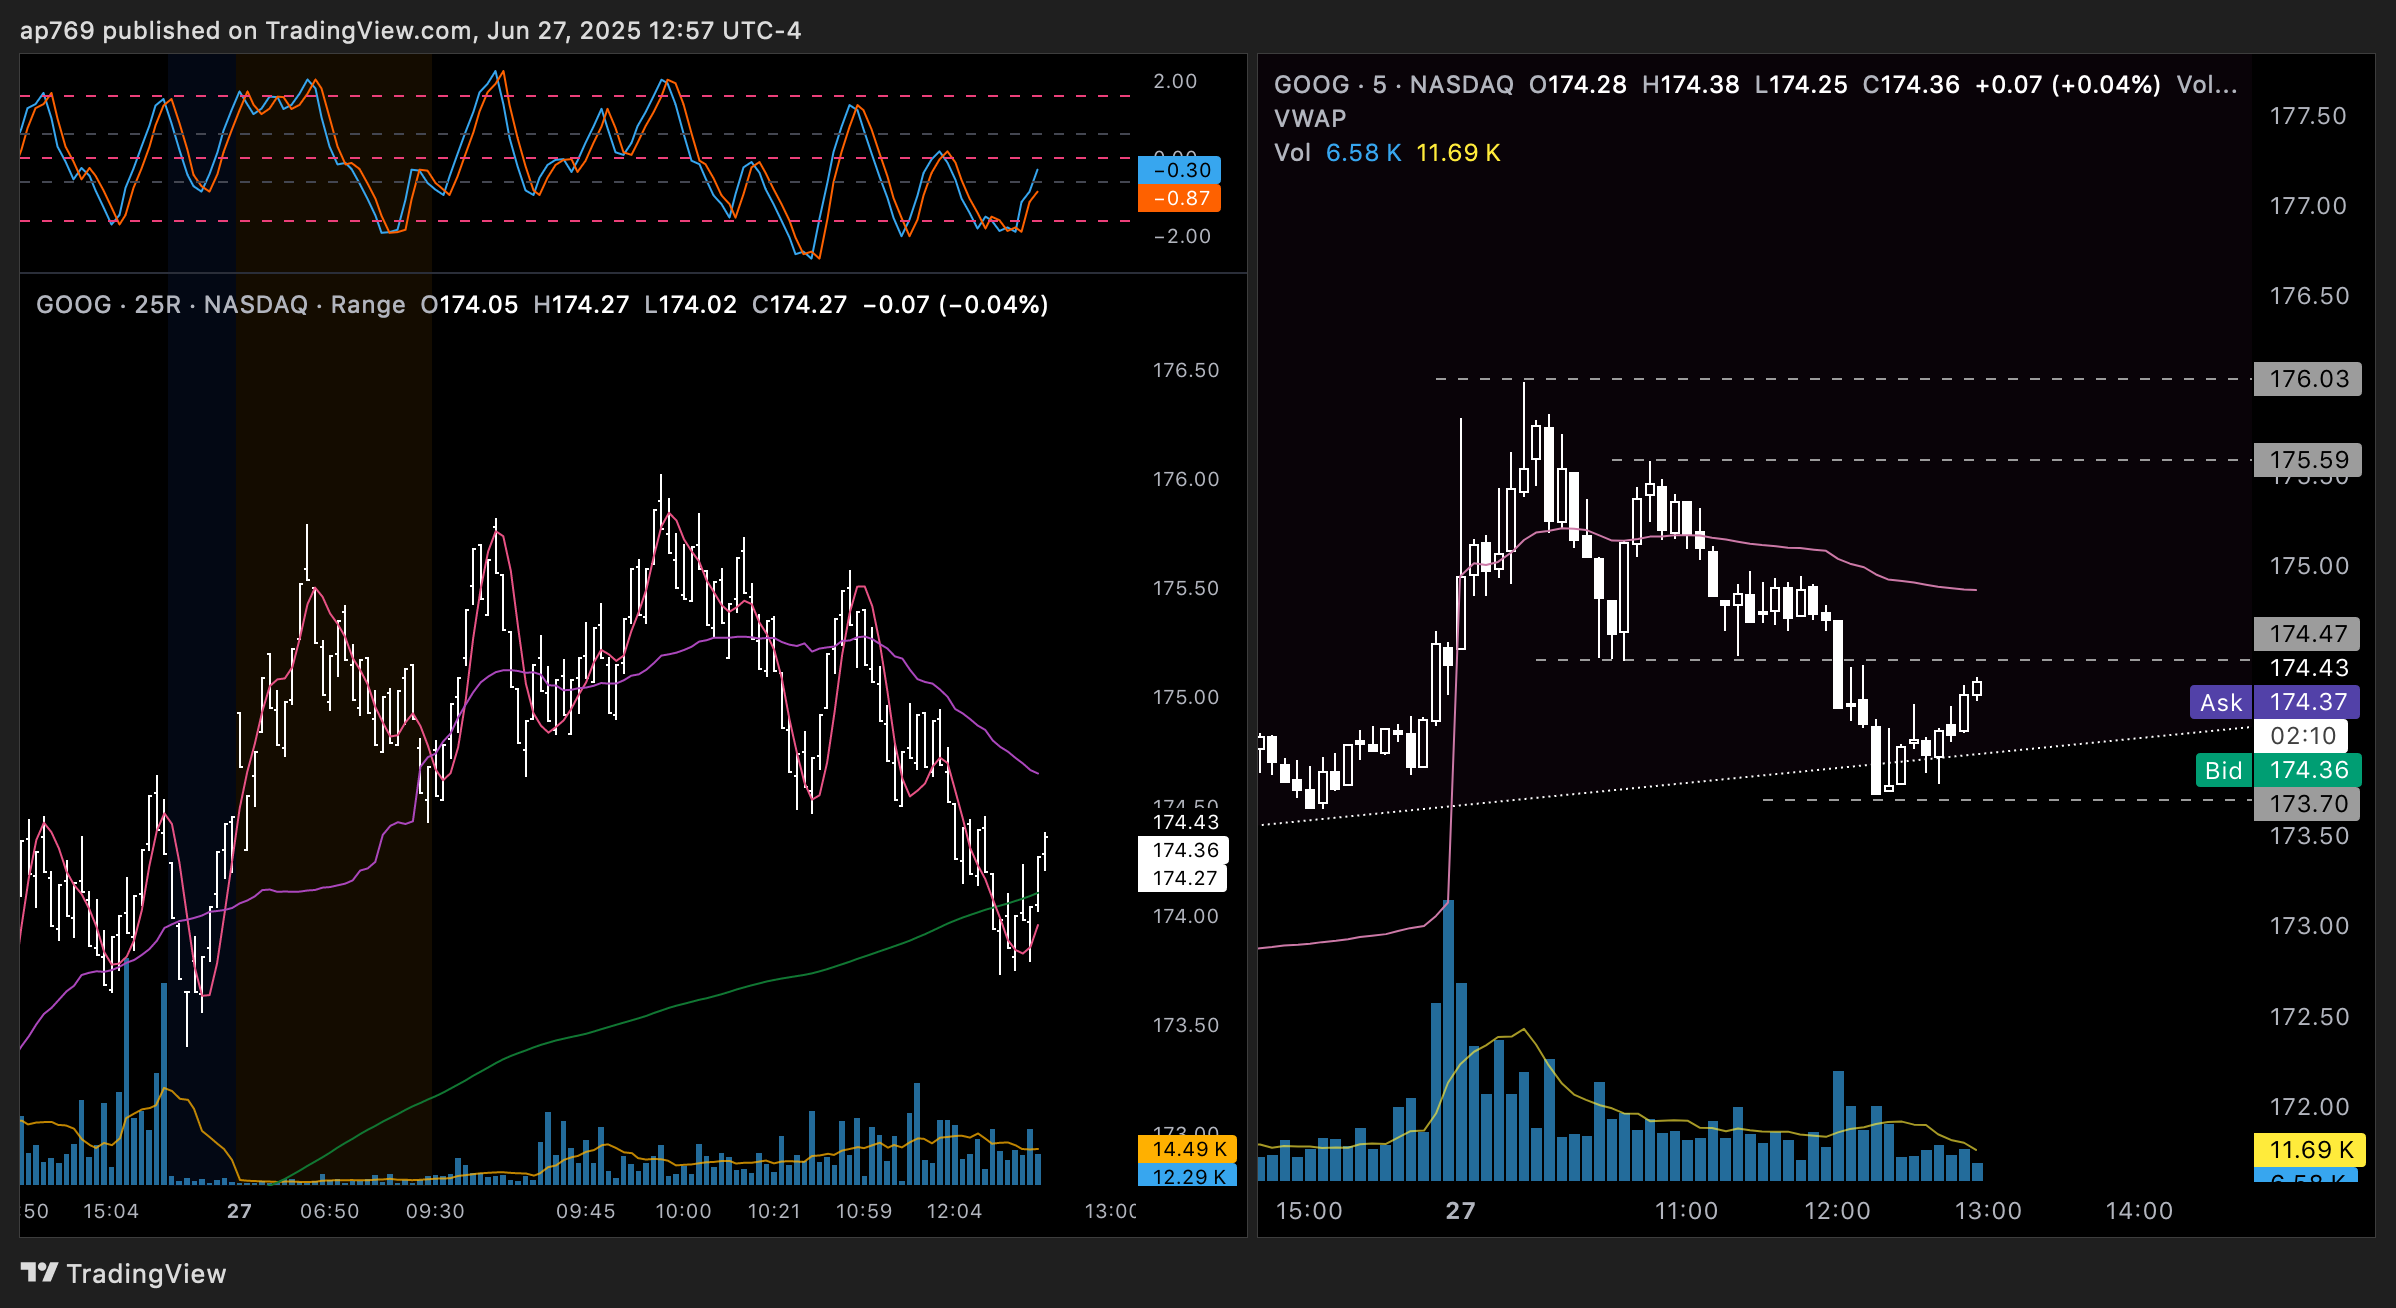The height and width of the screenshot is (1308, 2396).
Task: Select the yellow 11.69 K label on price axis
Action: [x=2310, y=1150]
